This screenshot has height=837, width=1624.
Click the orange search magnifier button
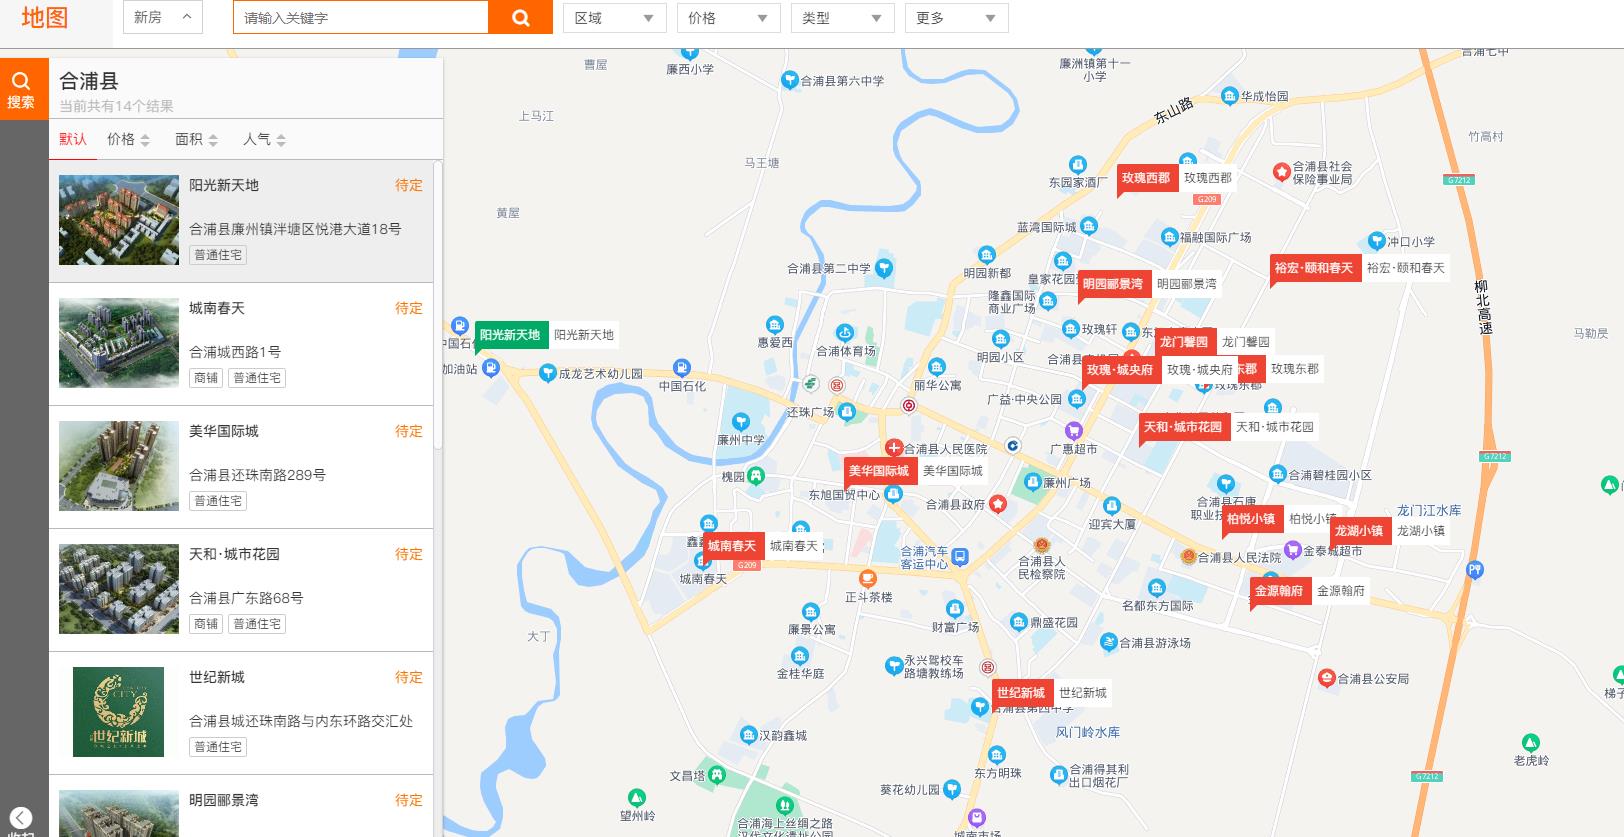[x=520, y=17]
